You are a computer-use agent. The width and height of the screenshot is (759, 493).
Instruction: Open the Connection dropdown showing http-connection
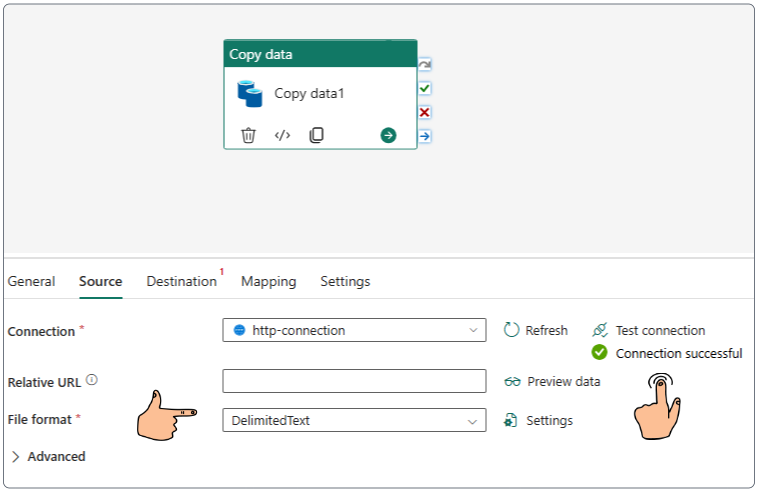pyautogui.click(x=354, y=330)
